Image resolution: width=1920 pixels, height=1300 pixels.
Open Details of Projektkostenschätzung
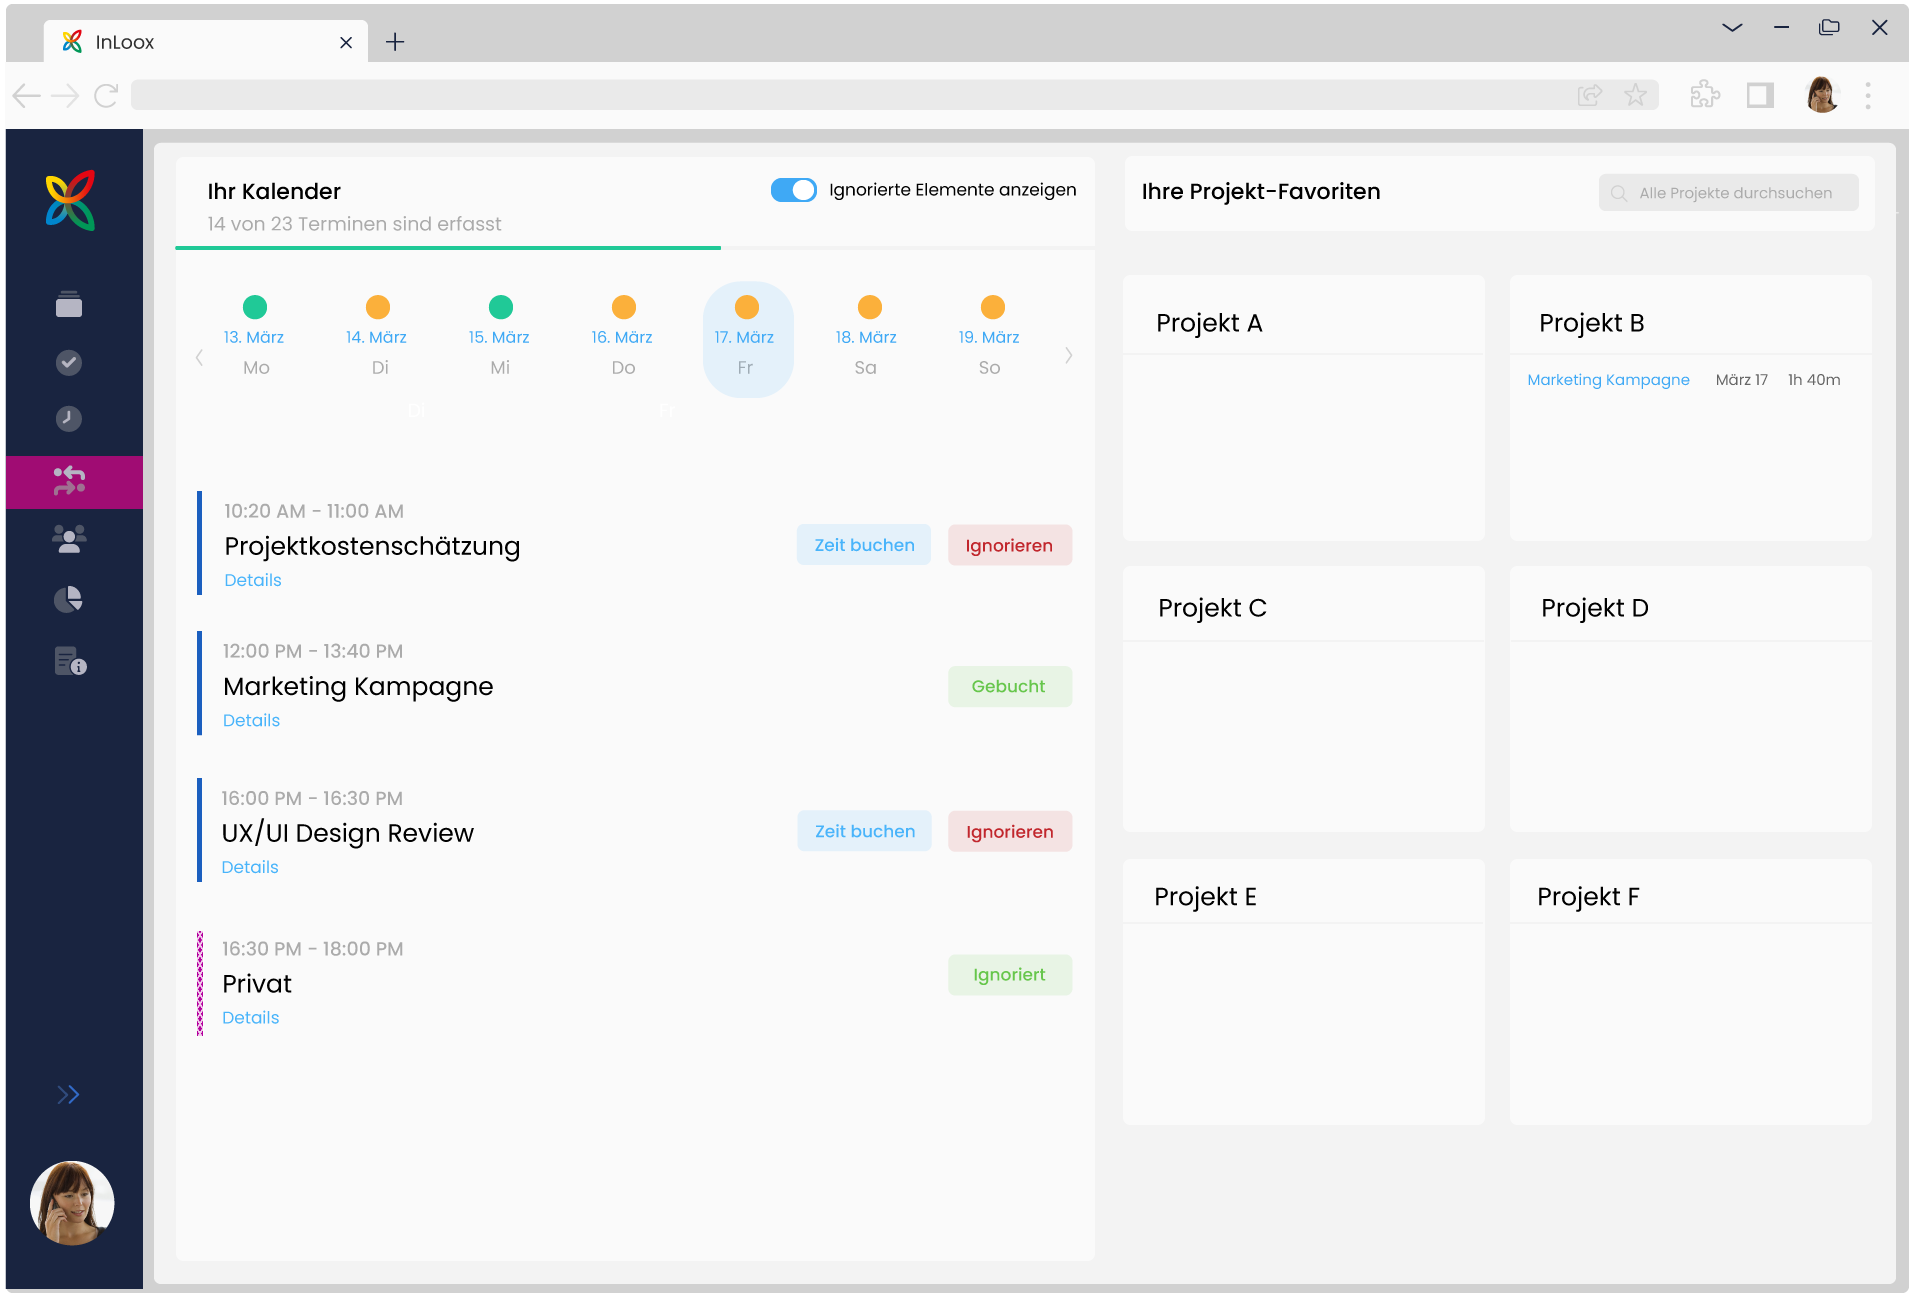coord(253,580)
